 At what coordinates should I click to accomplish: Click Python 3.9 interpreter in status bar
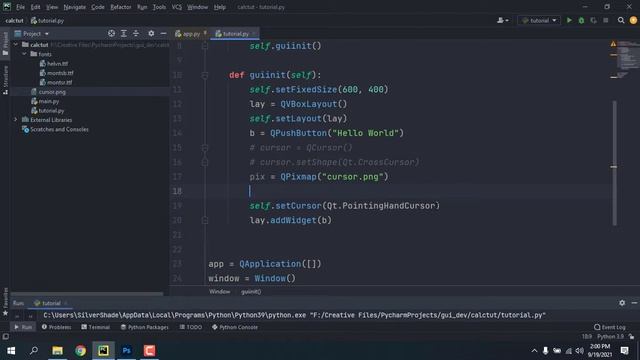click(x=610, y=336)
